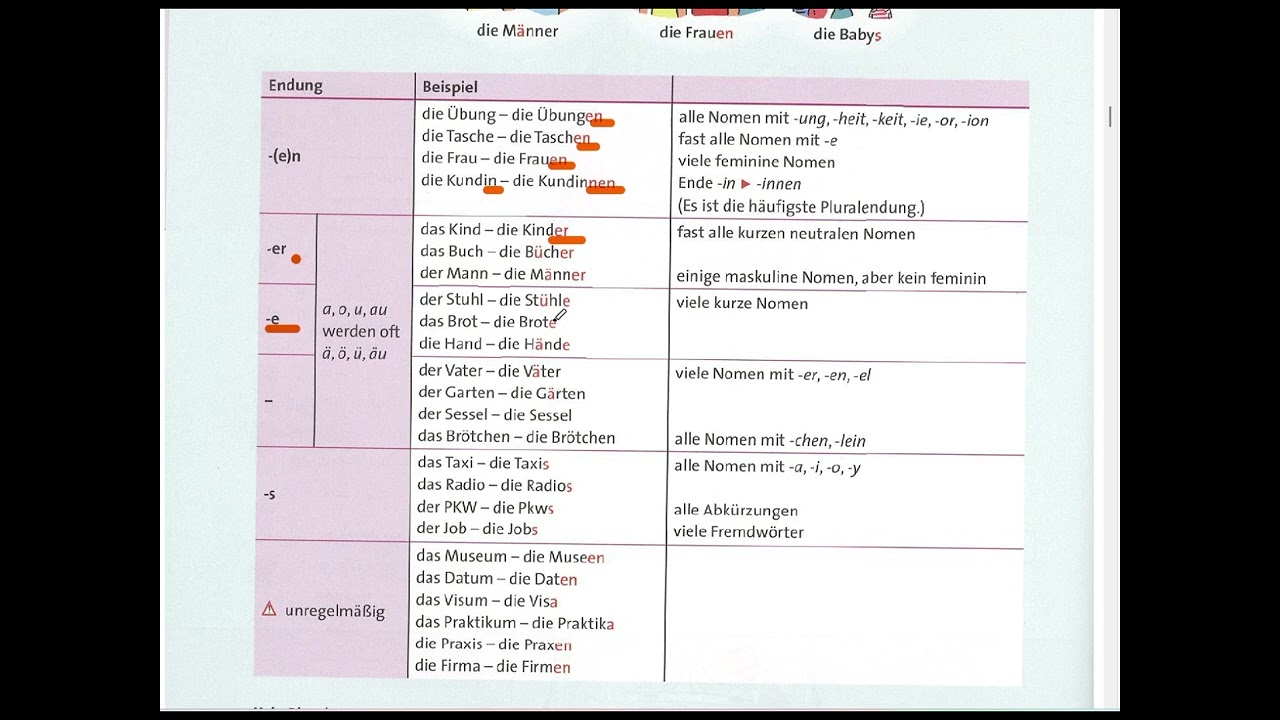This screenshot has height=720, width=1280.
Task: Click the row 'der Stuhl – die Stühle'
Action: click(495, 300)
